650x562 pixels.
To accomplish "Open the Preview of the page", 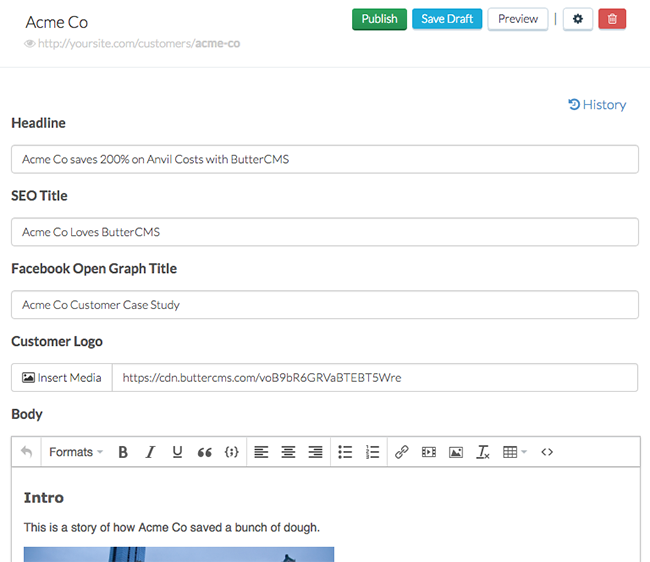I will pos(518,19).
